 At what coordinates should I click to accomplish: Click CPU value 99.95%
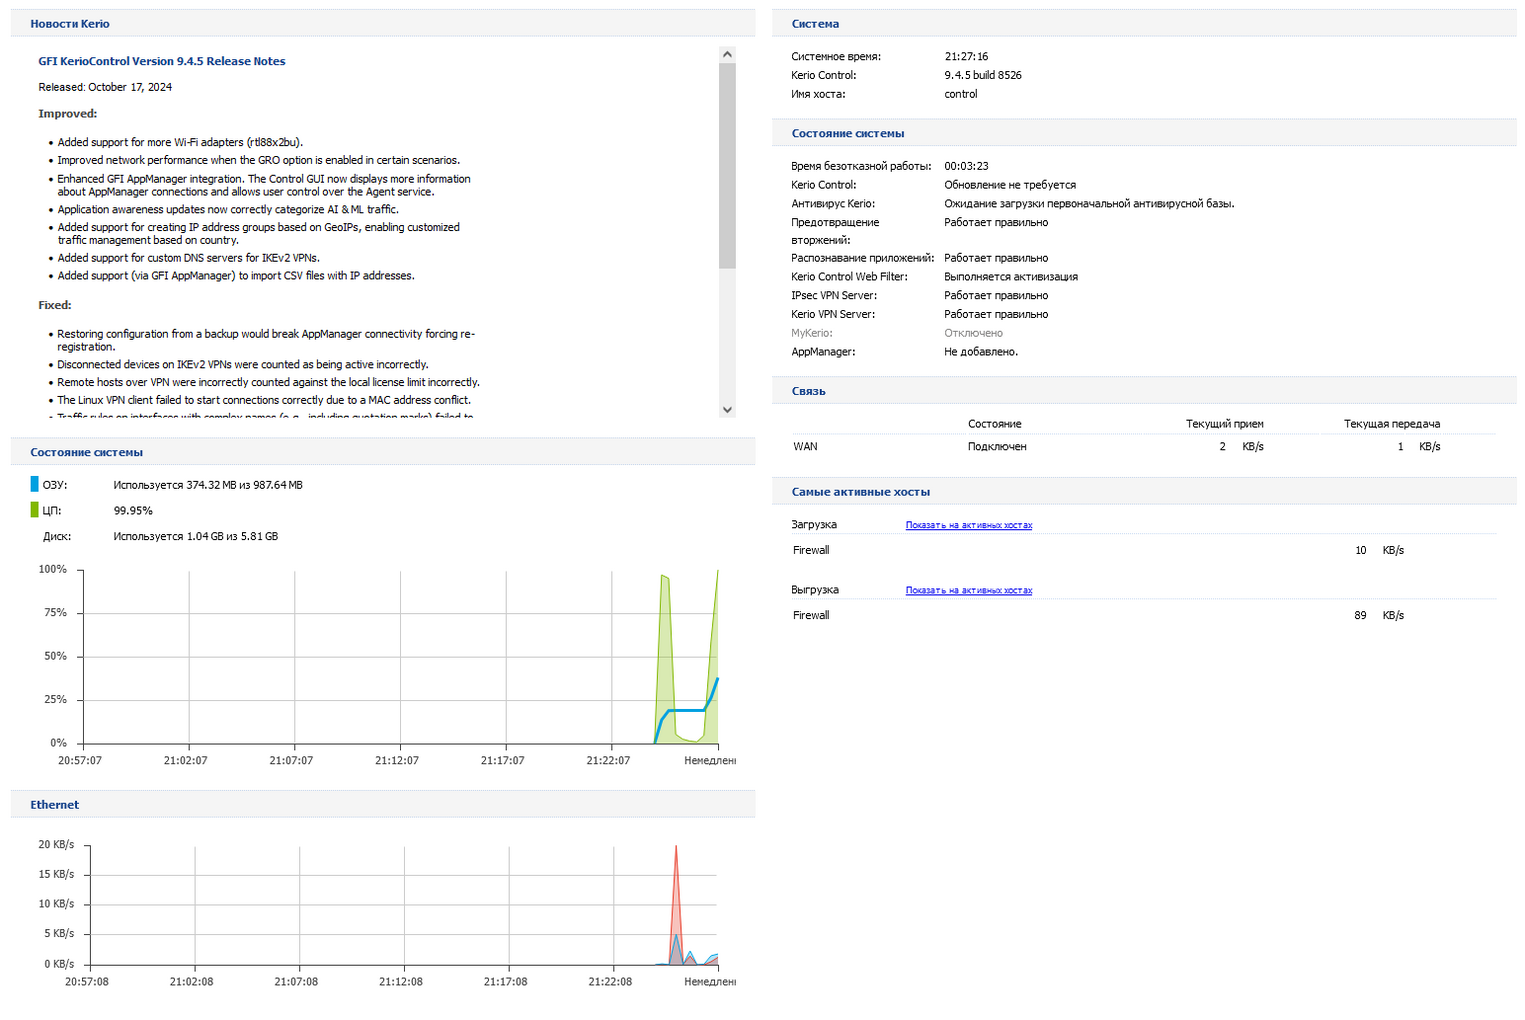click(x=133, y=511)
